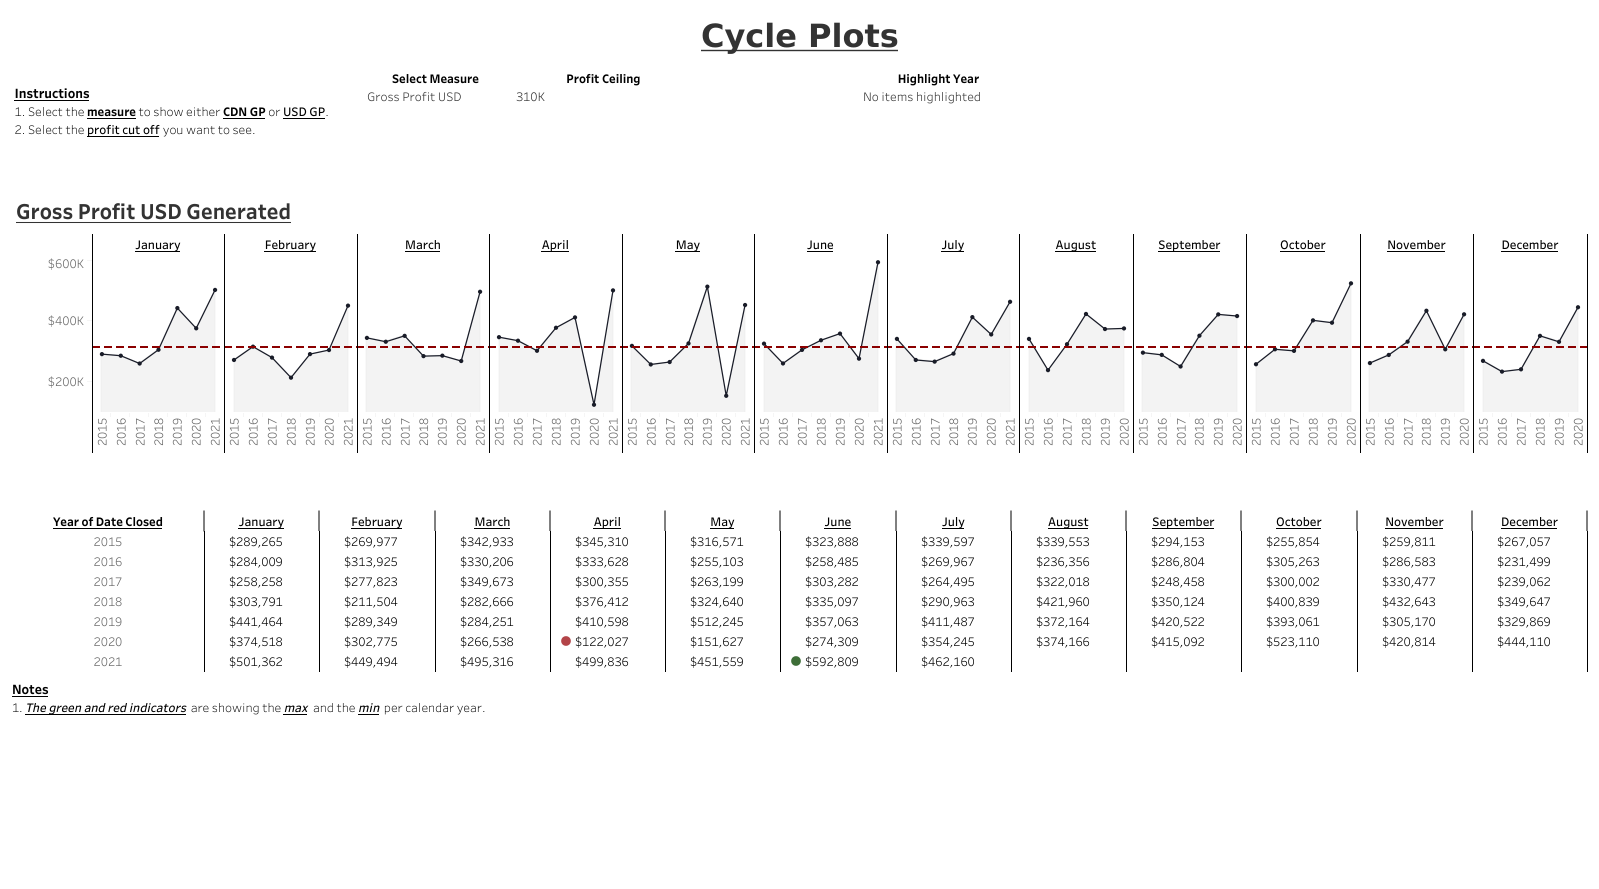This screenshot has height=889, width=1599.
Task: Click the red minimum indicator dot beside $122,027
Action: tap(566, 641)
